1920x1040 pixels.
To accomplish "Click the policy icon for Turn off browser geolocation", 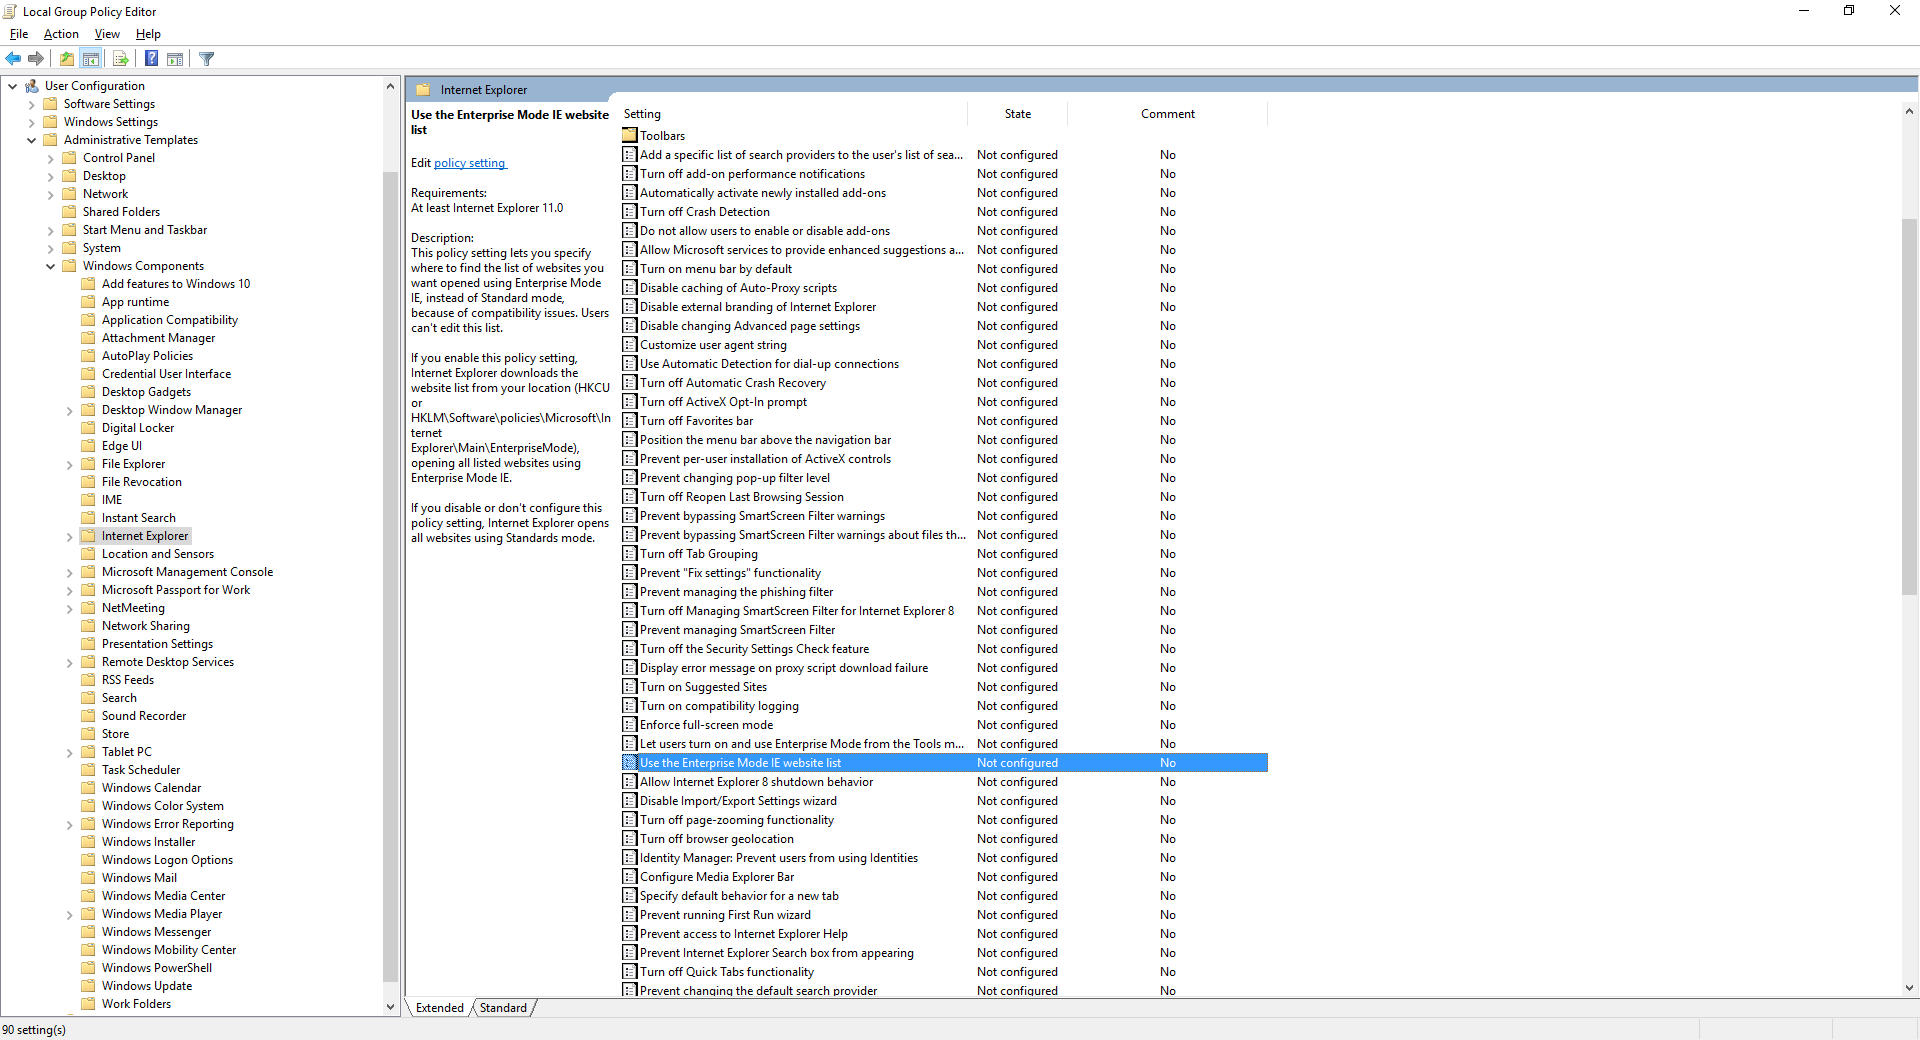I will coord(630,839).
